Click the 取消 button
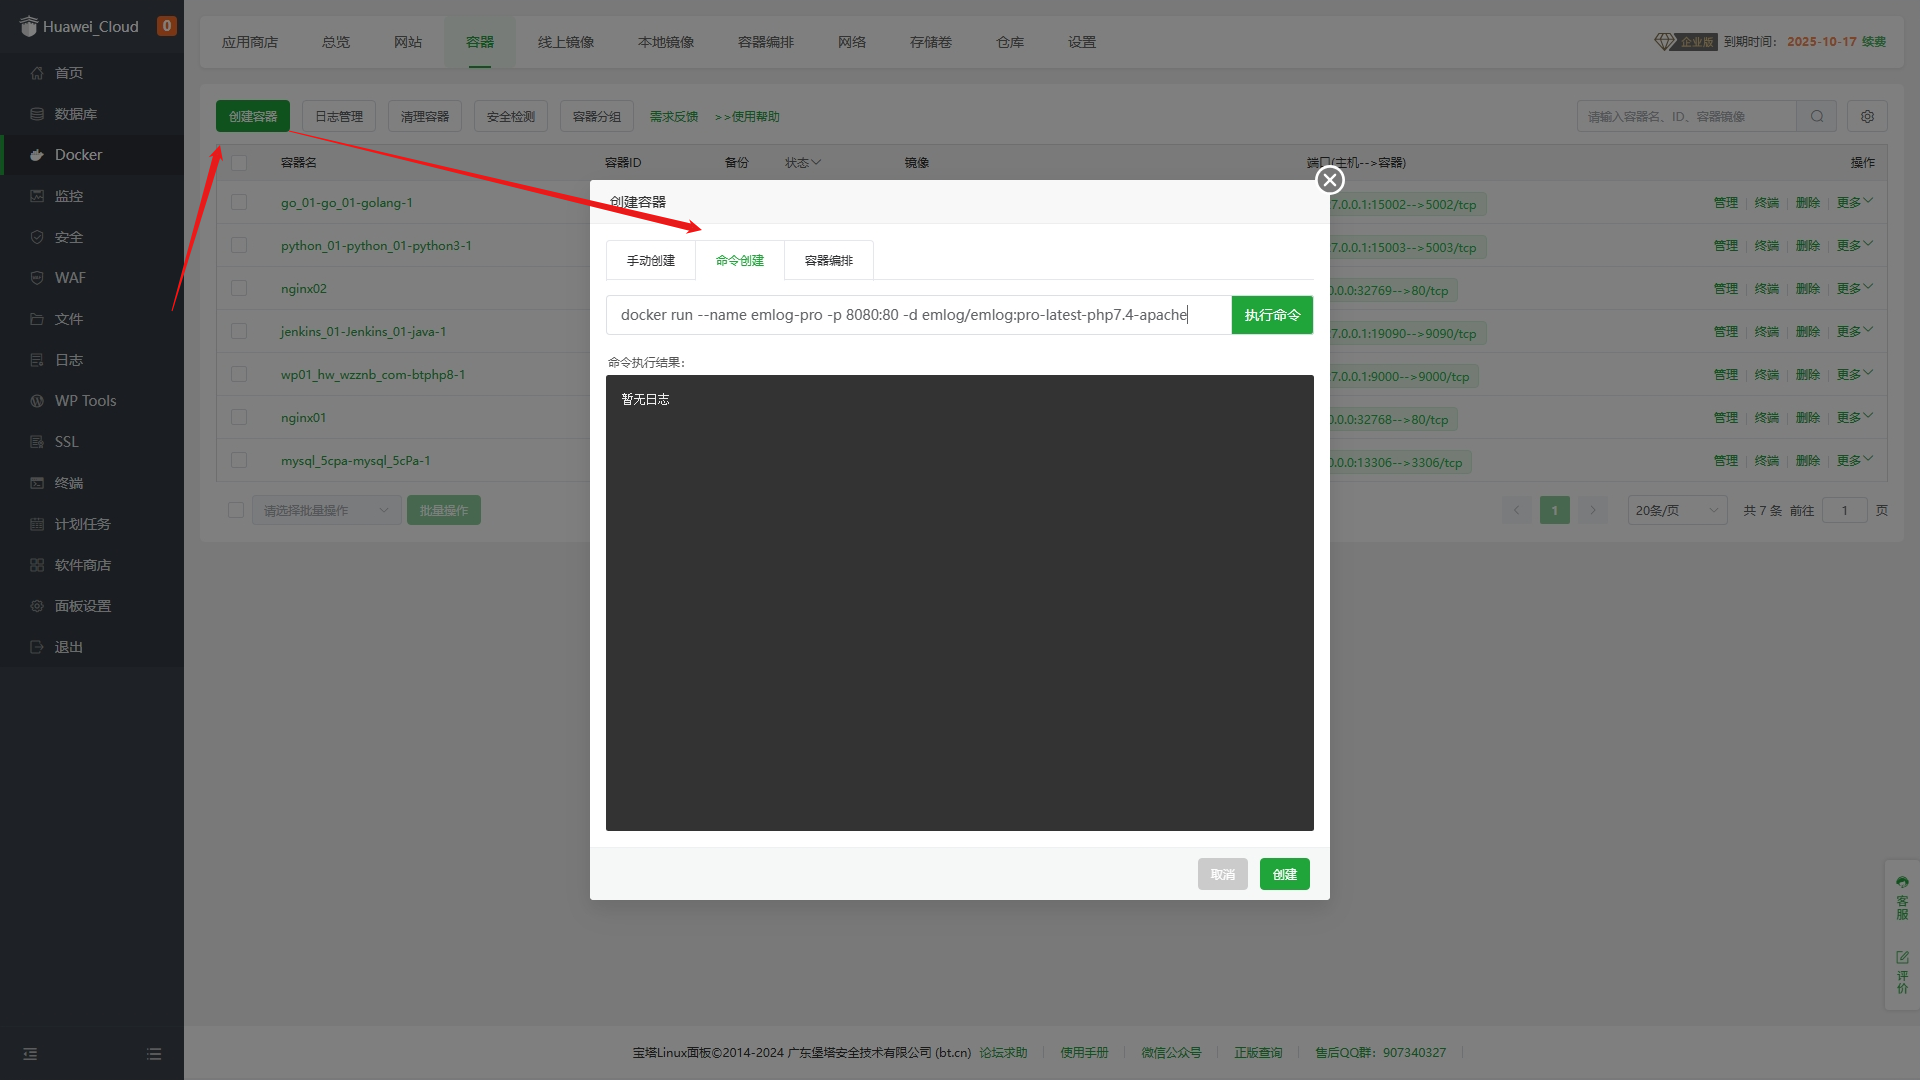Screen dimensions: 1920x1080 pos(1223,874)
